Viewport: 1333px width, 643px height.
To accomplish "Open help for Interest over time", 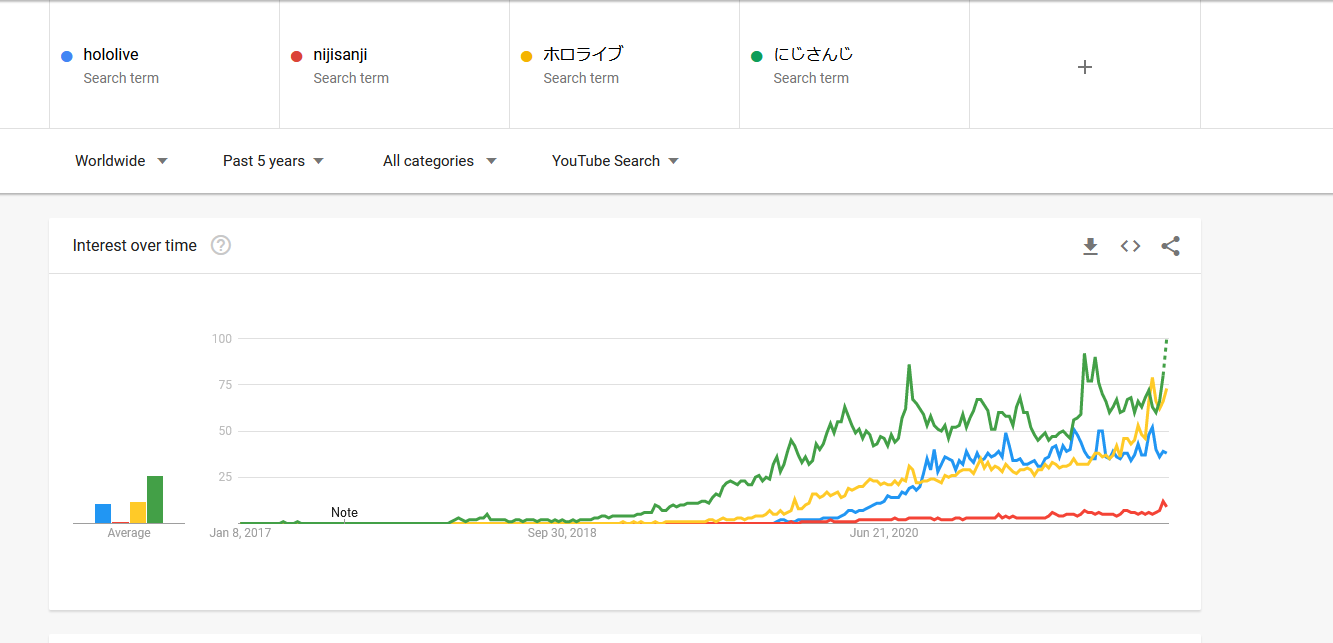I will pyautogui.click(x=221, y=246).
